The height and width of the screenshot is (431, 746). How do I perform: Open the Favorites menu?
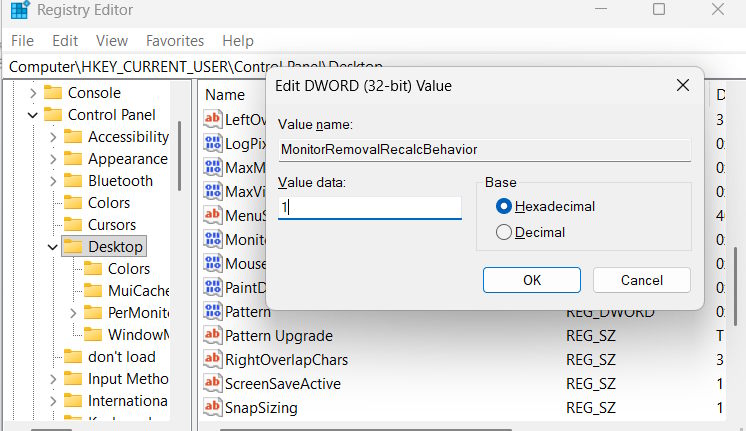[x=175, y=41]
